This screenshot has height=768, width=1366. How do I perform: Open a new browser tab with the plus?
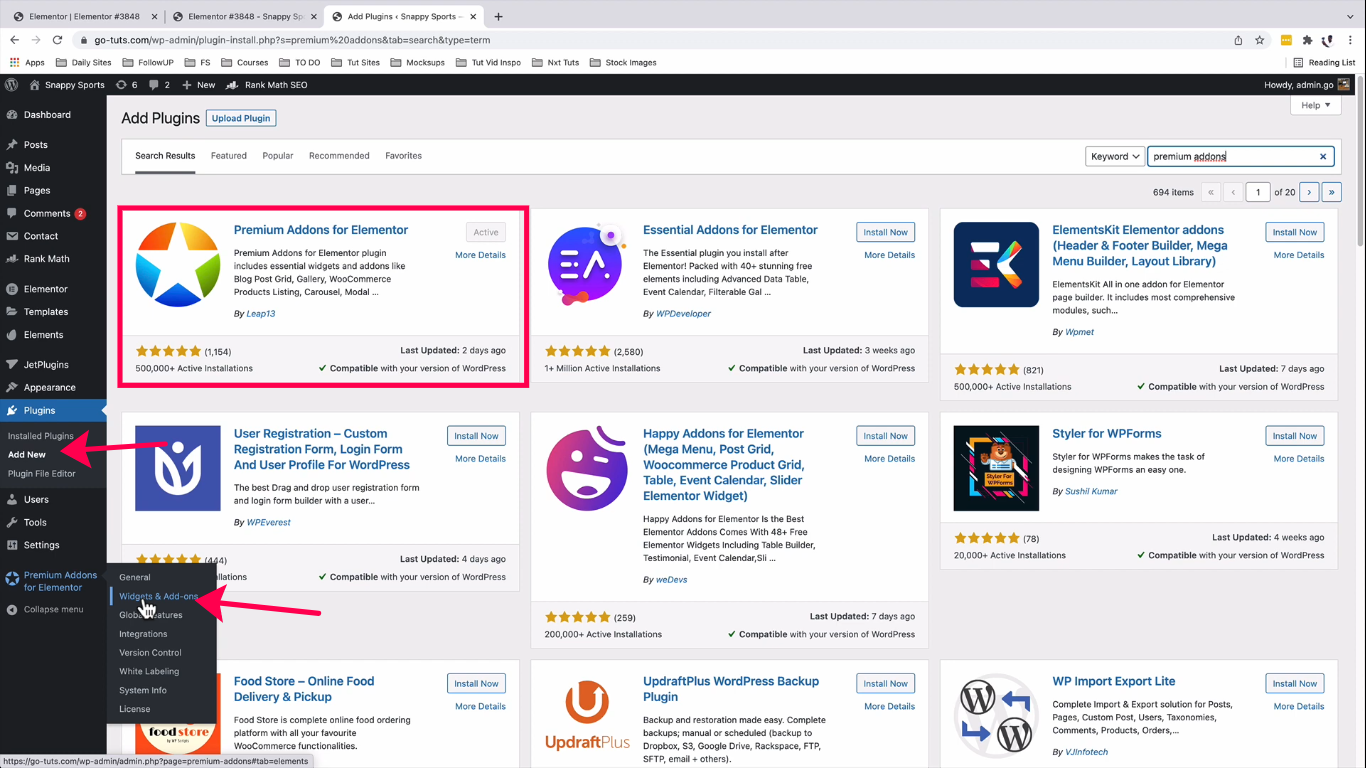pyautogui.click(x=499, y=16)
